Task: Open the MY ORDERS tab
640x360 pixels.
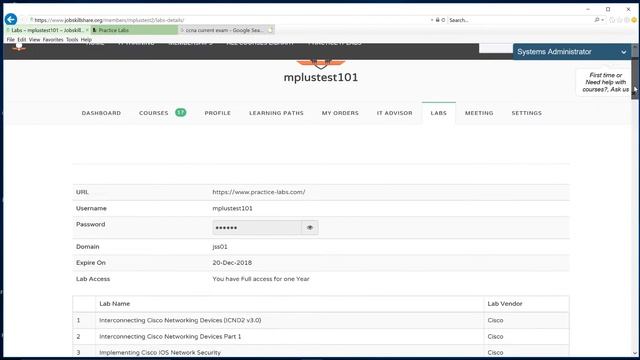Action: point(340,113)
